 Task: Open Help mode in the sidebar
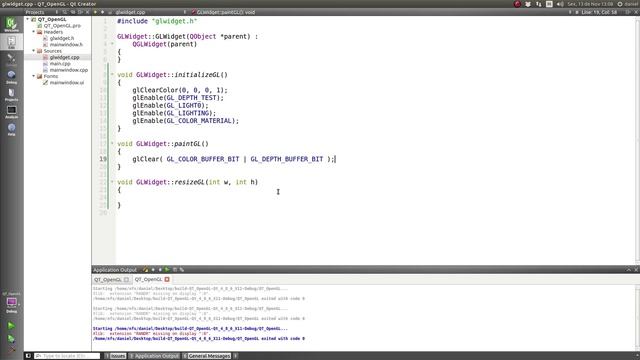(11, 129)
